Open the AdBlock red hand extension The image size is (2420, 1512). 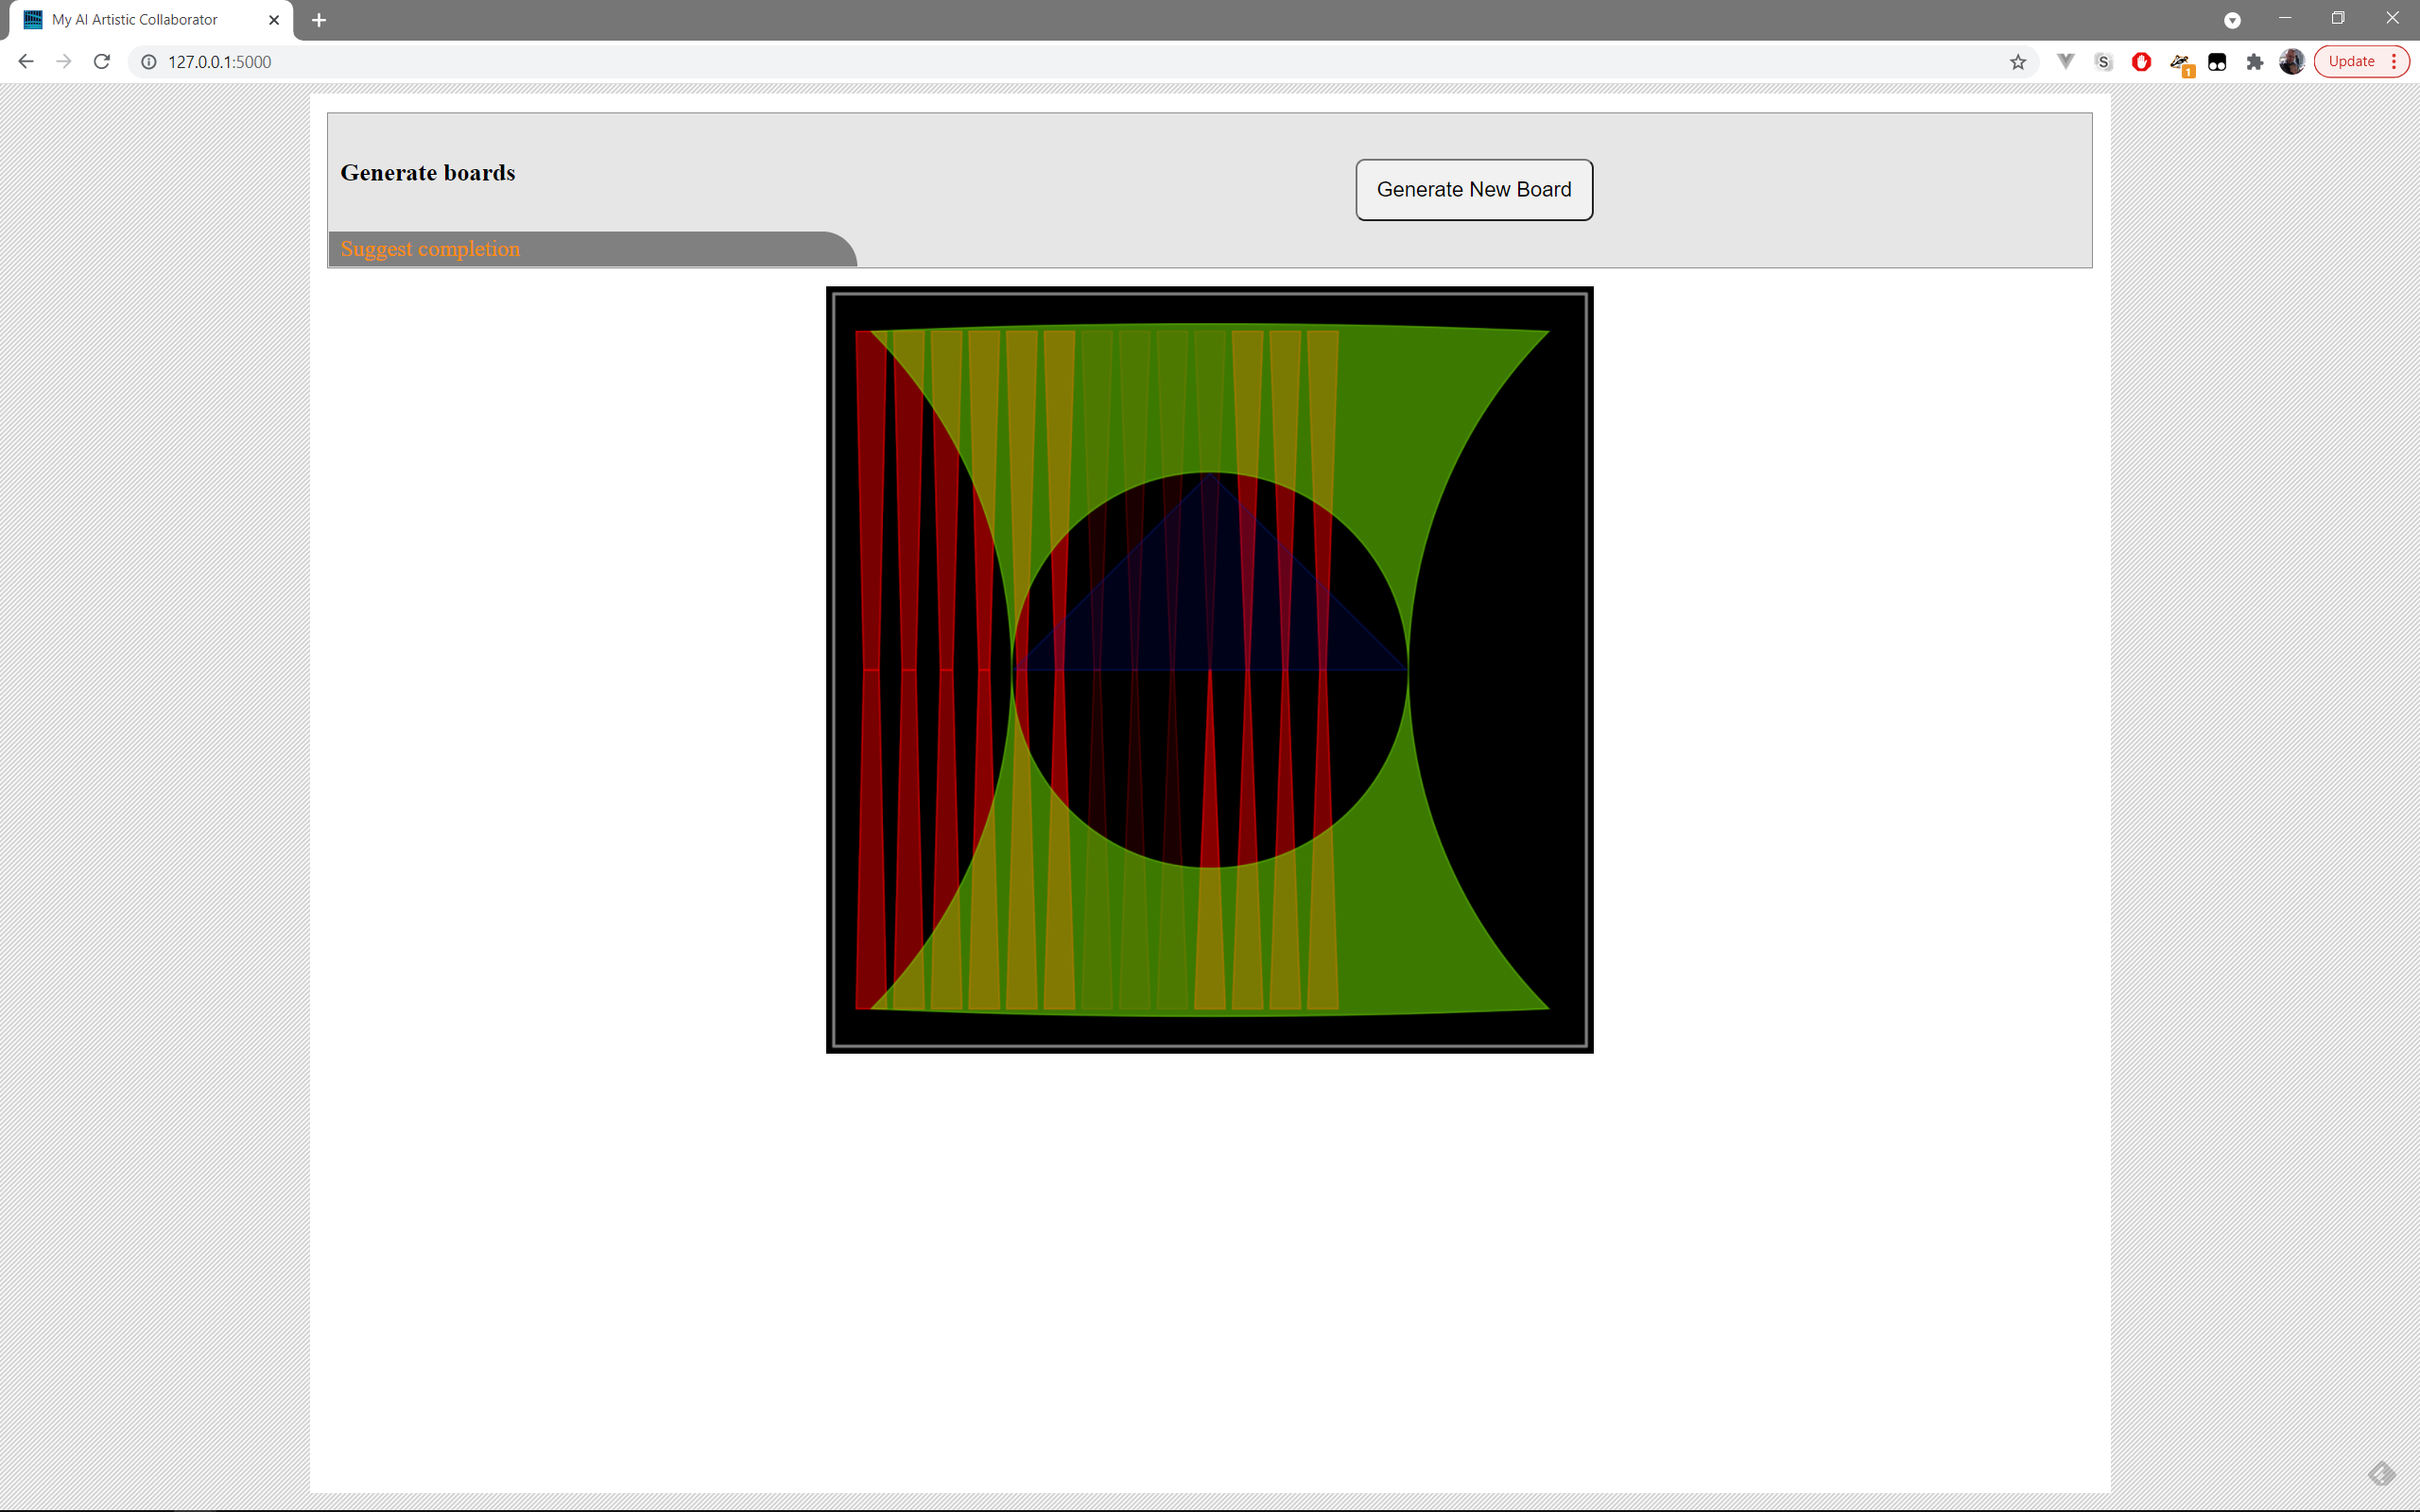[x=2141, y=62]
